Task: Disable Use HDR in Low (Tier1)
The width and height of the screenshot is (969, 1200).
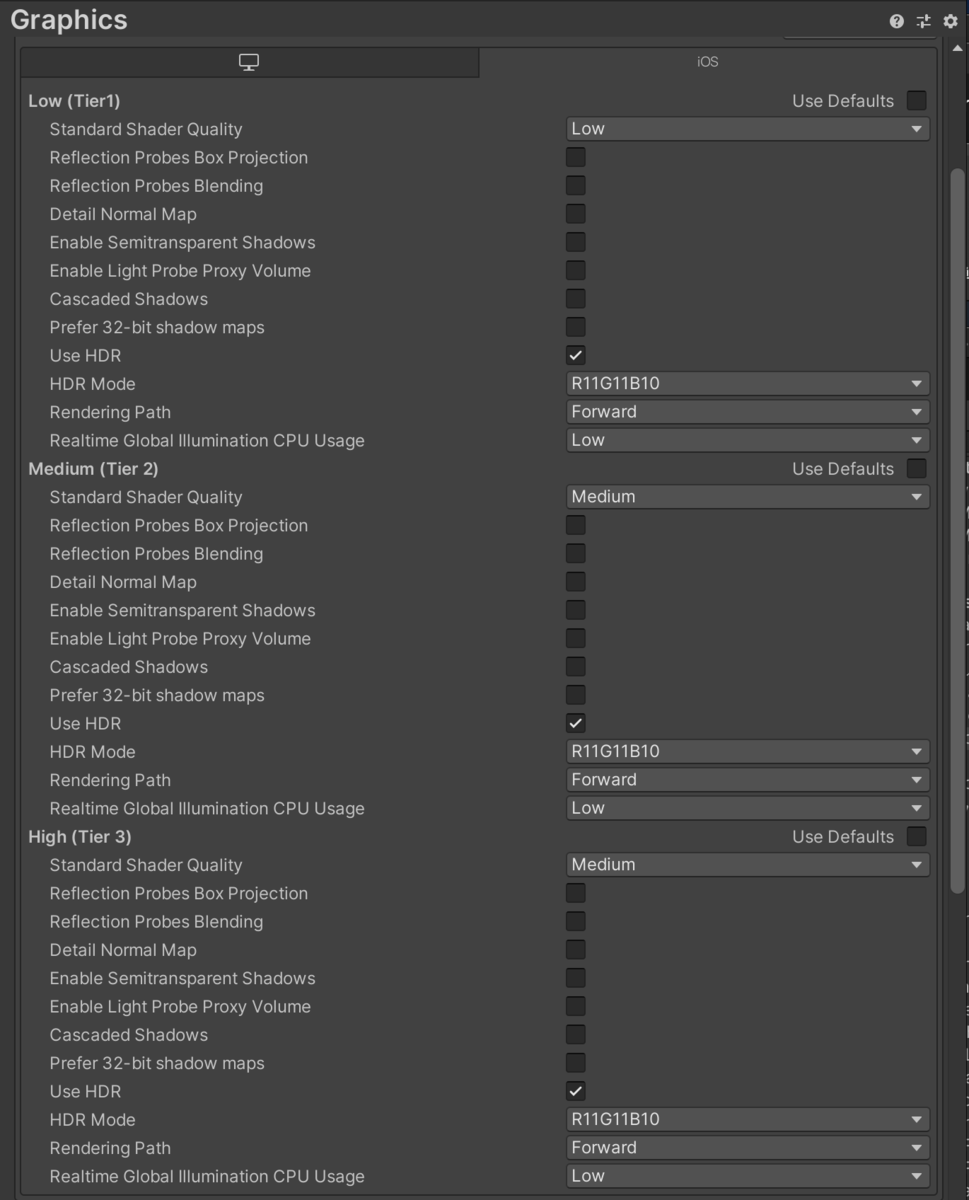Action: tap(575, 355)
